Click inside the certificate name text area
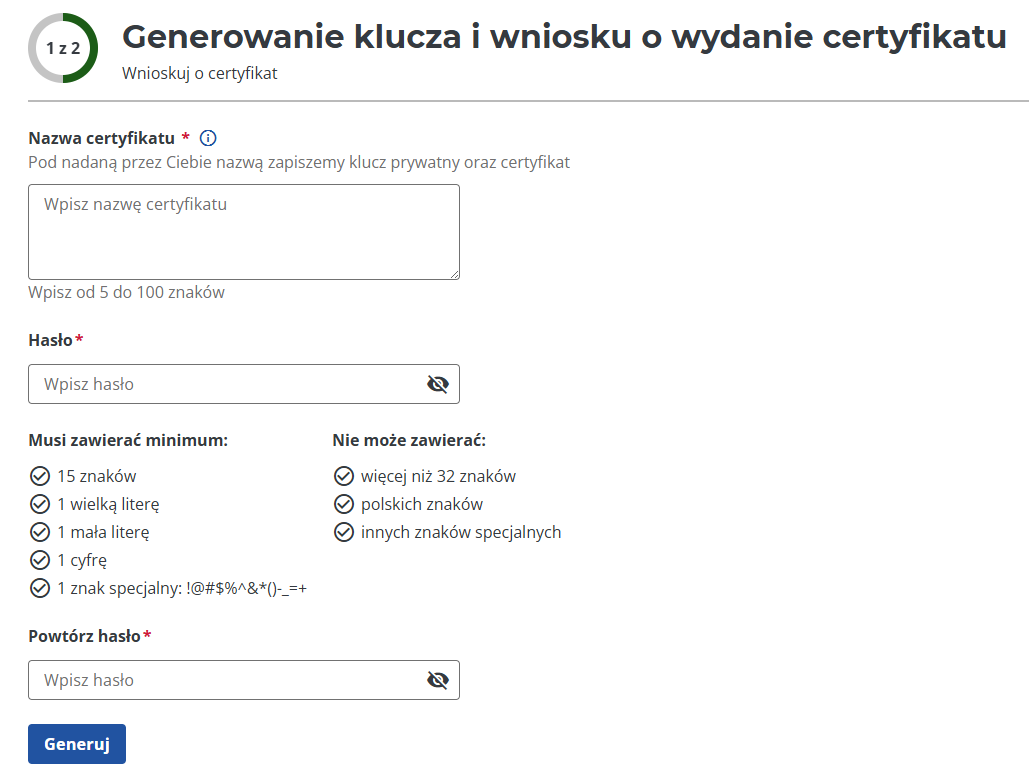The width and height of the screenshot is (1029, 775). coord(243,231)
